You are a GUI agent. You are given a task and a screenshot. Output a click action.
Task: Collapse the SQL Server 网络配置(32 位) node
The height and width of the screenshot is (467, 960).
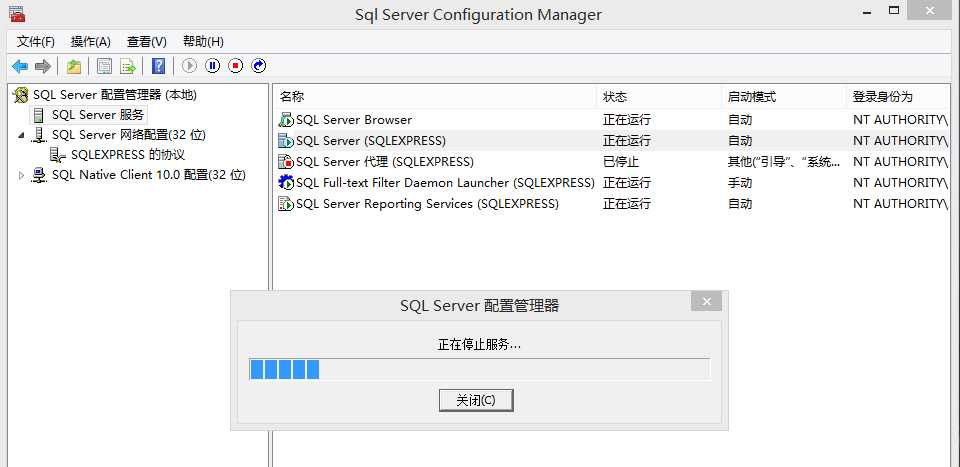coord(22,135)
